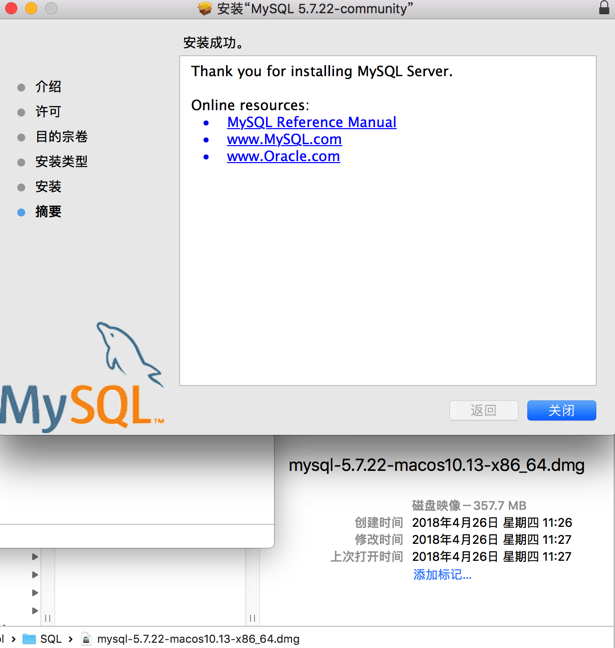615x648 pixels.
Task: Open the MySQL Reference Manual link
Action: 312,122
